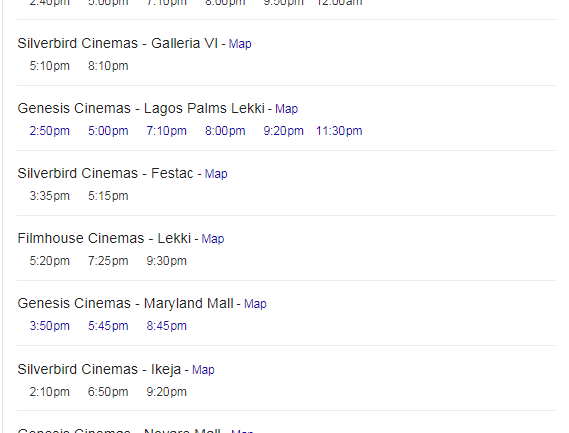Open Map for Silverbird Cinemas Ikeja
The width and height of the screenshot is (569, 433).
[203, 370]
